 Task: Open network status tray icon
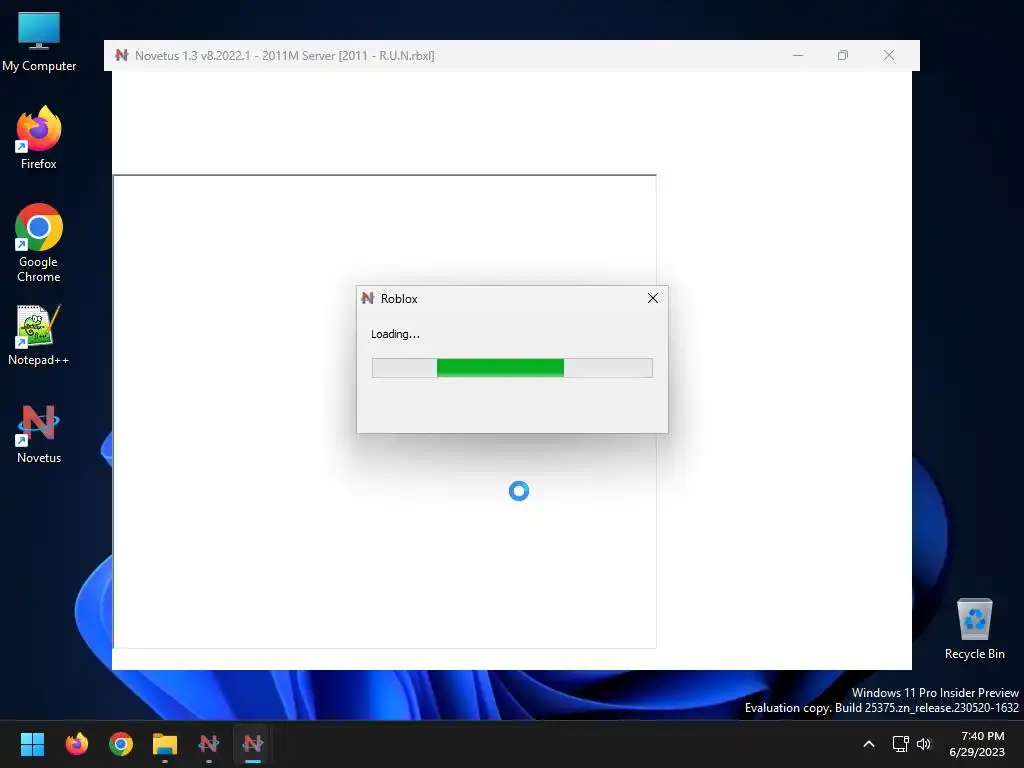901,744
